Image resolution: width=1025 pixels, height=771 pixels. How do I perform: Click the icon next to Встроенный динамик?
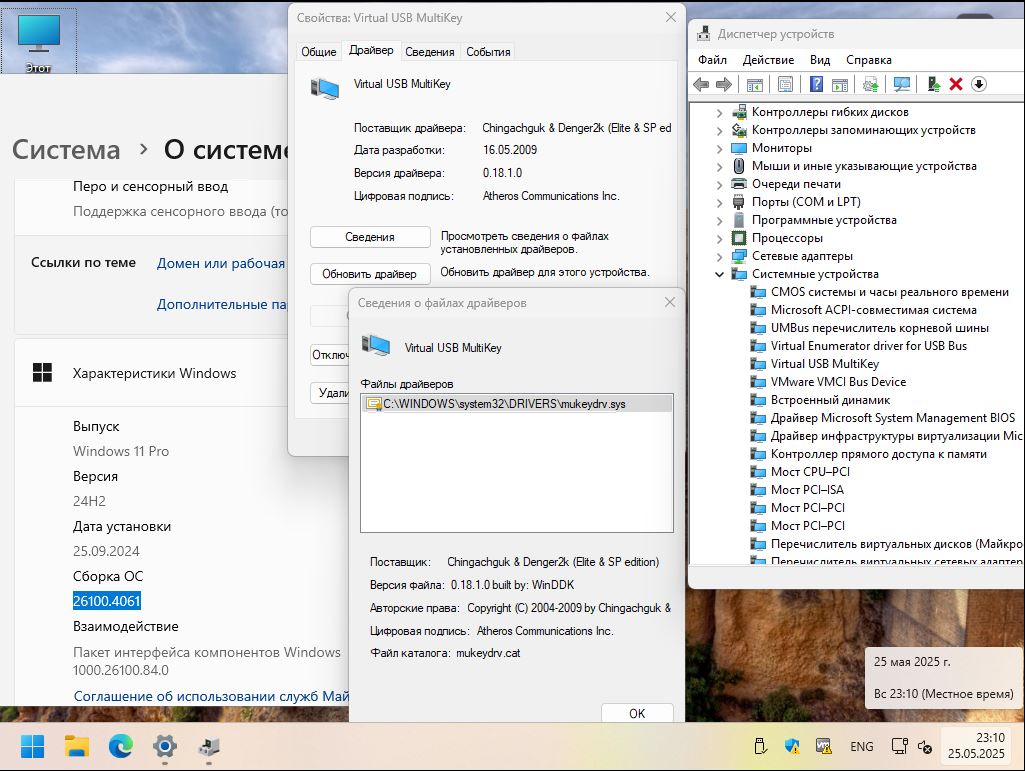[758, 400]
